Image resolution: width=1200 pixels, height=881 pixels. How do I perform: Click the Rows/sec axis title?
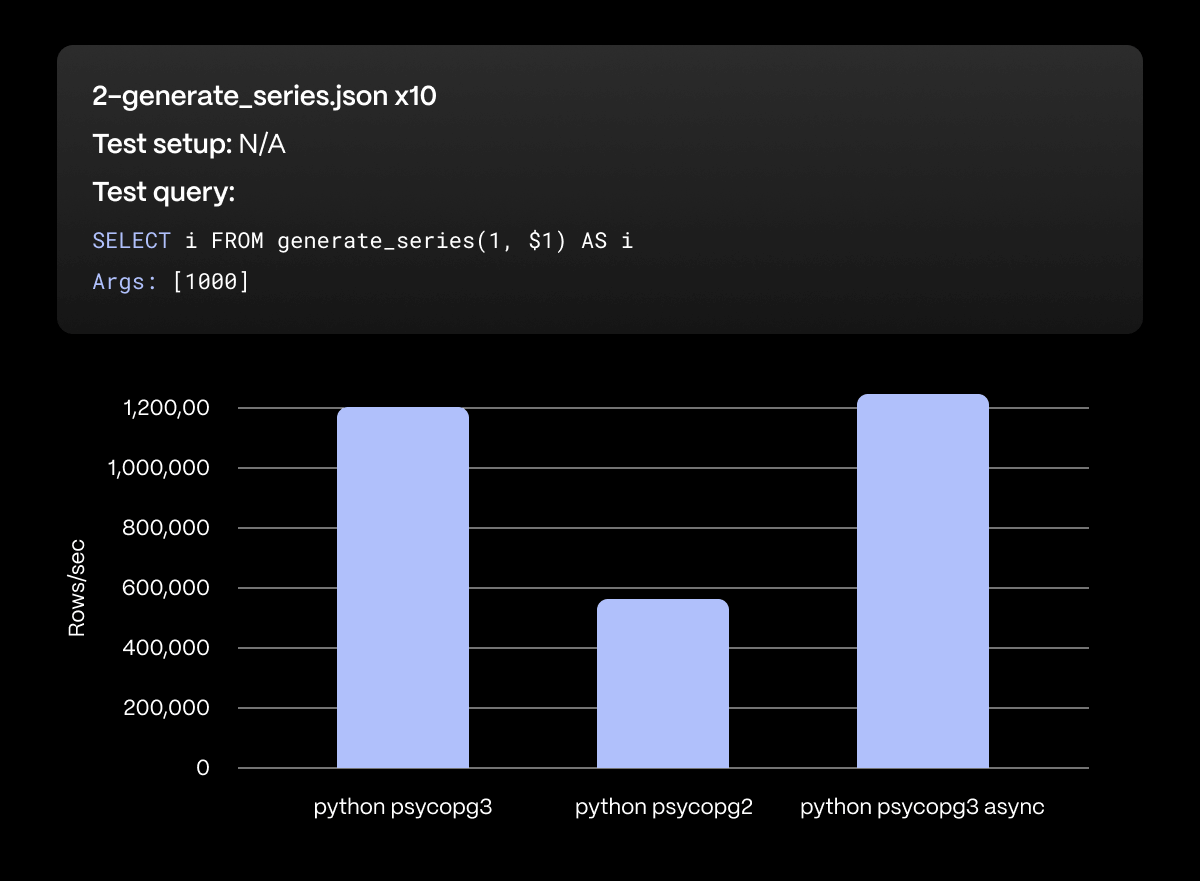[x=77, y=588]
